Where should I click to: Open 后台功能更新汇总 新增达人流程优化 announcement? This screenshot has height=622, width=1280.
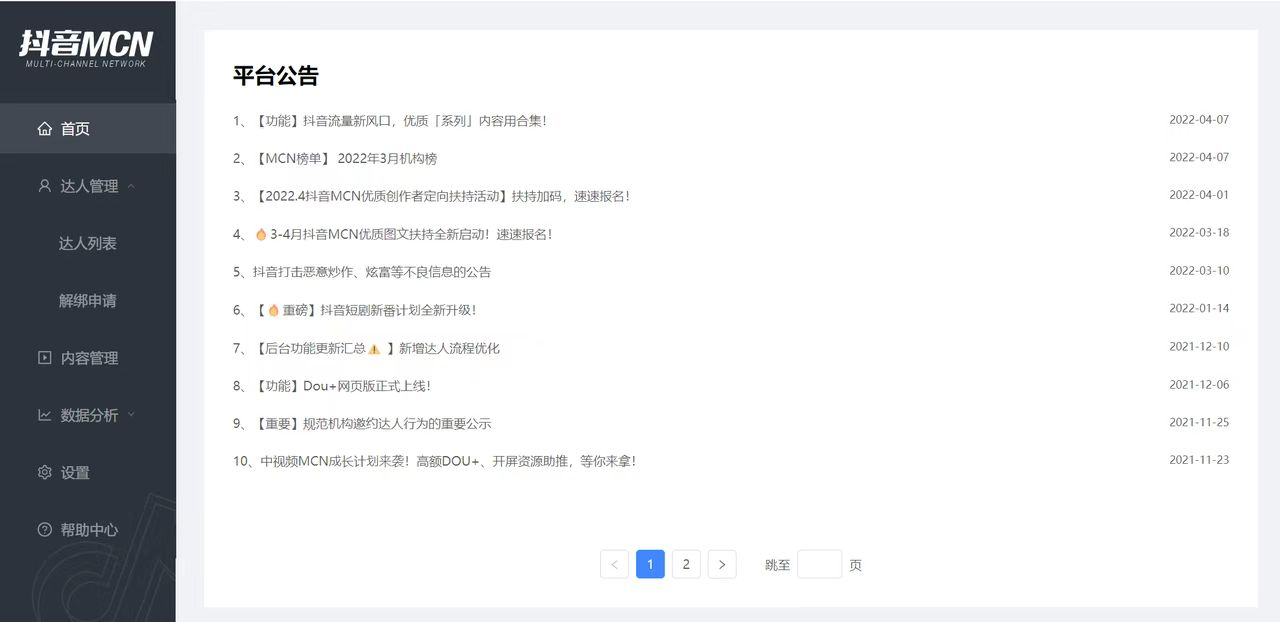[366, 348]
